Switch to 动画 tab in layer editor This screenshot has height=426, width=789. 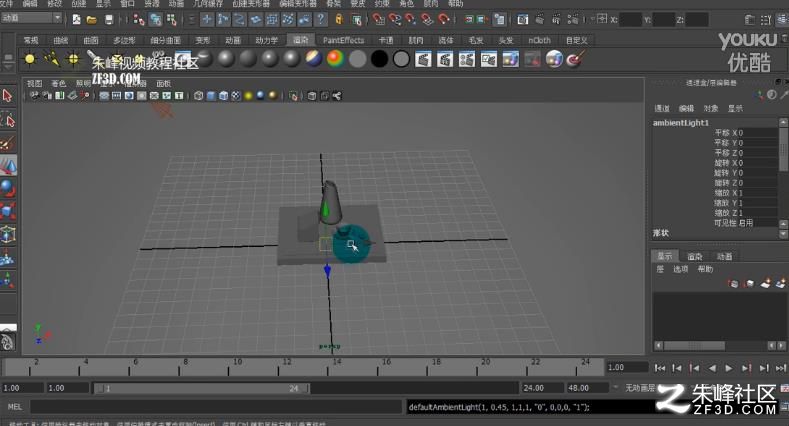point(724,257)
